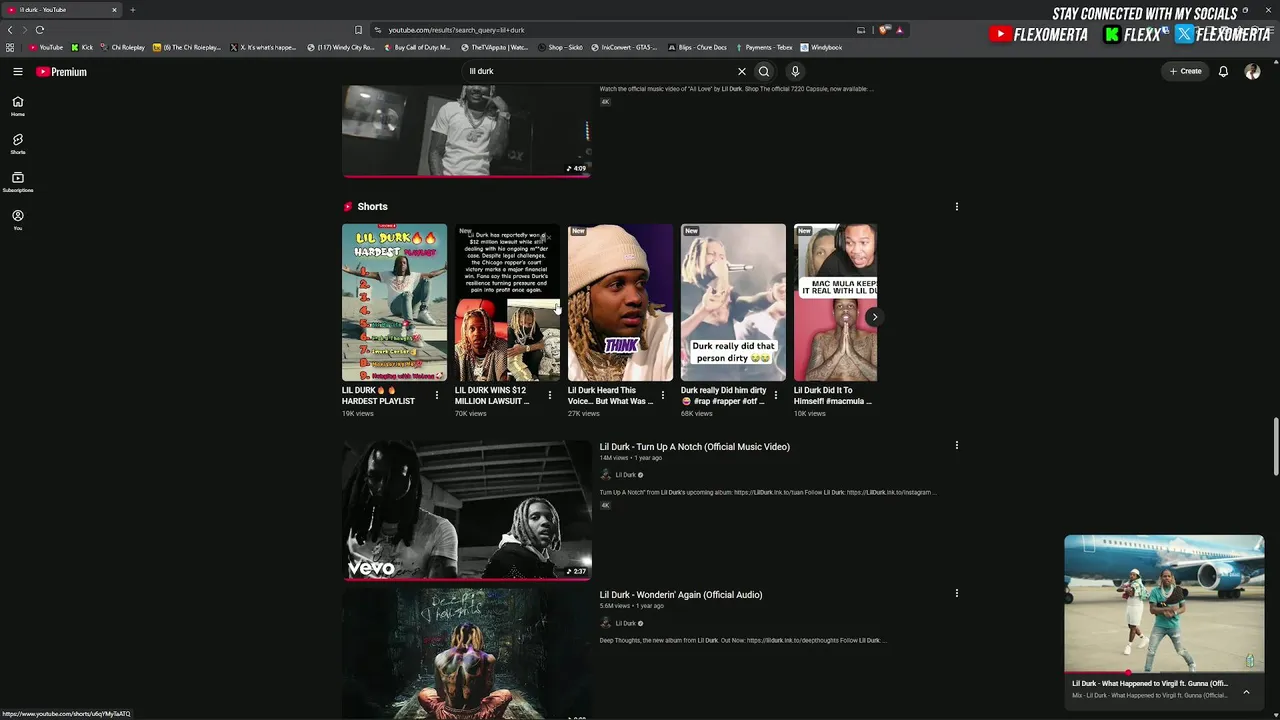Open the Shorts shelf three-dot menu
Viewport: 1280px width, 720px height.
click(957, 207)
